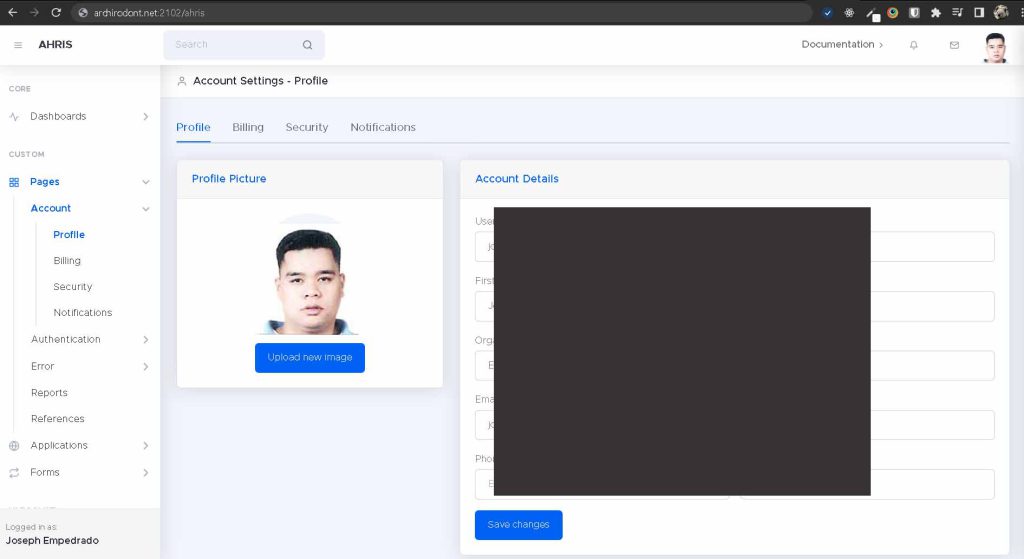Image resolution: width=1024 pixels, height=559 pixels.
Task: Click the Applications globe icon in sidebar
Action: click(x=14, y=446)
